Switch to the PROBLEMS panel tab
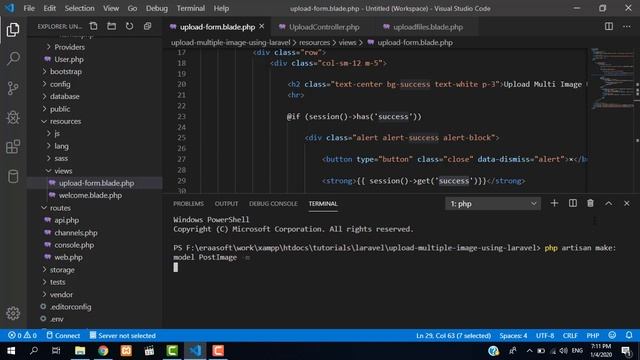 click(x=188, y=204)
